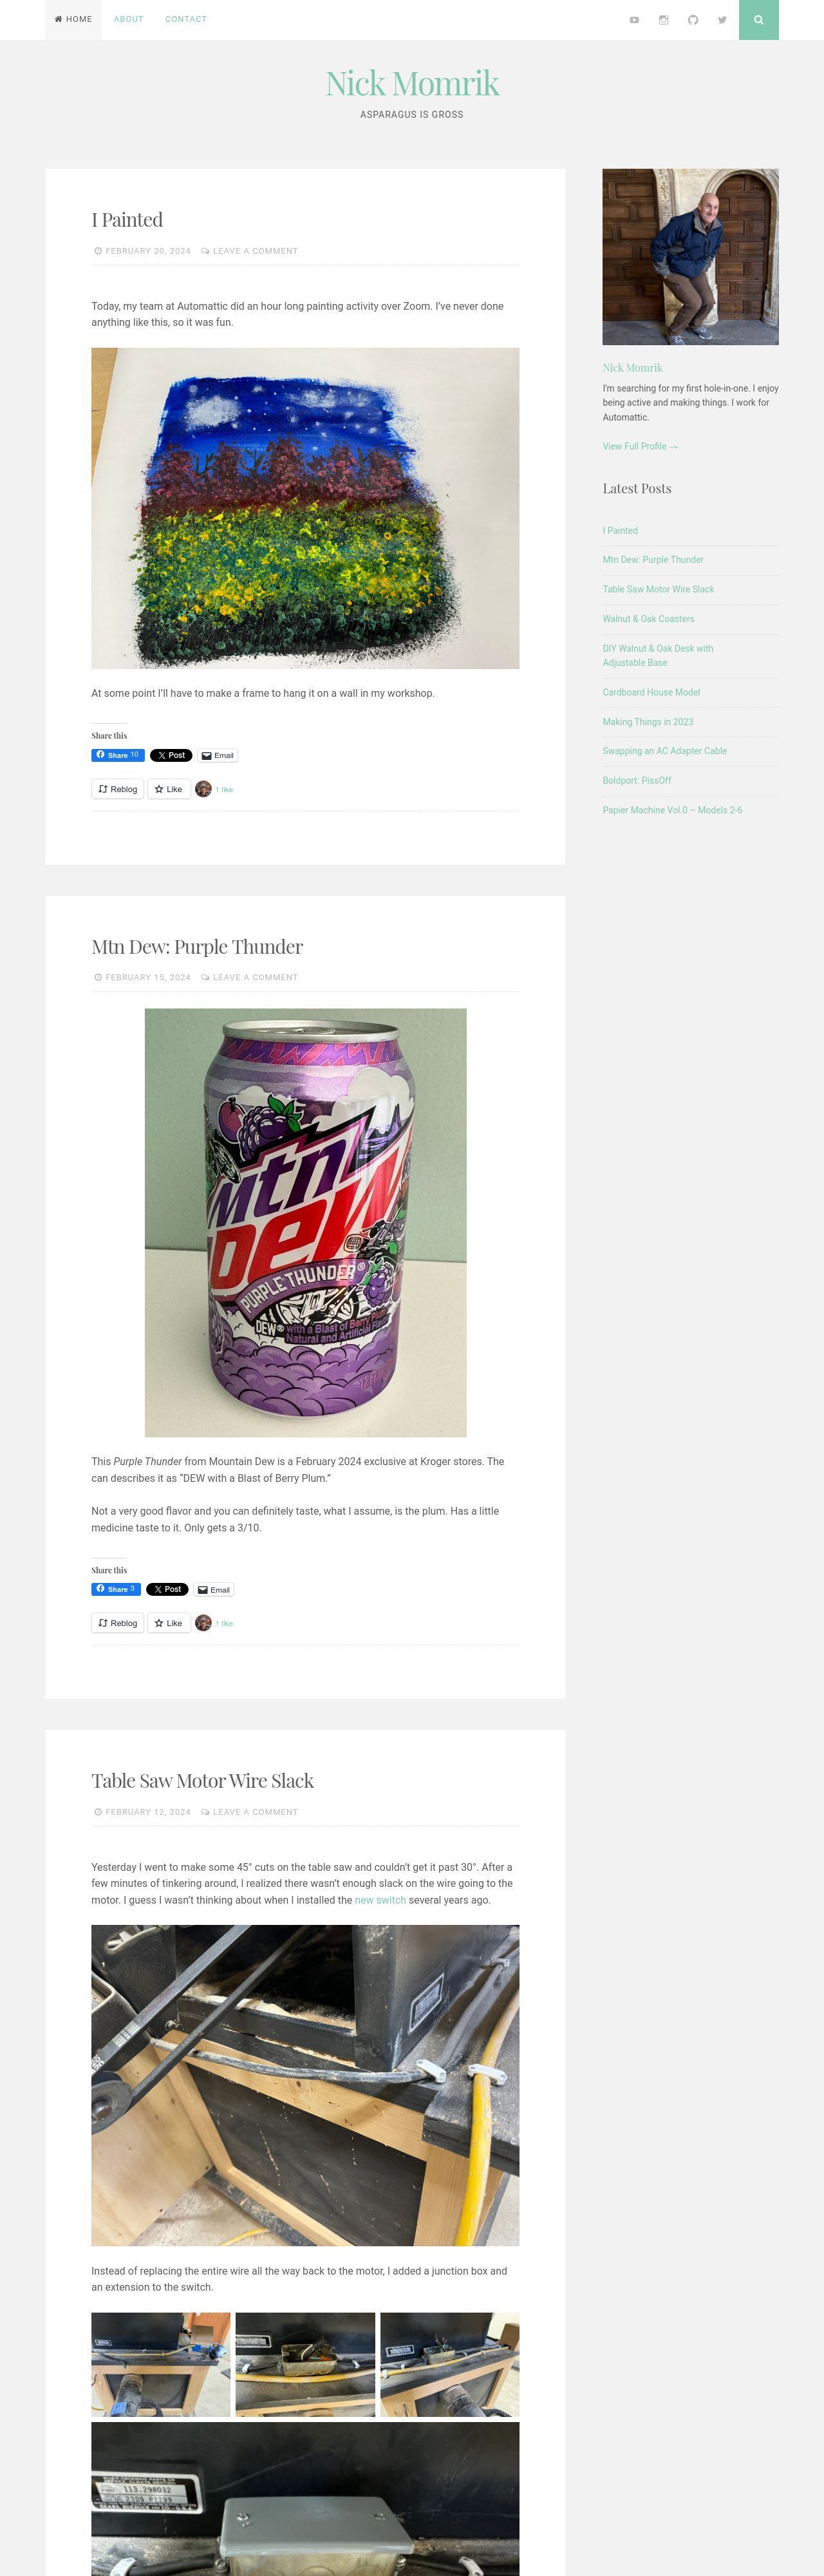Click the liker avatar under I Painted

click(x=203, y=789)
